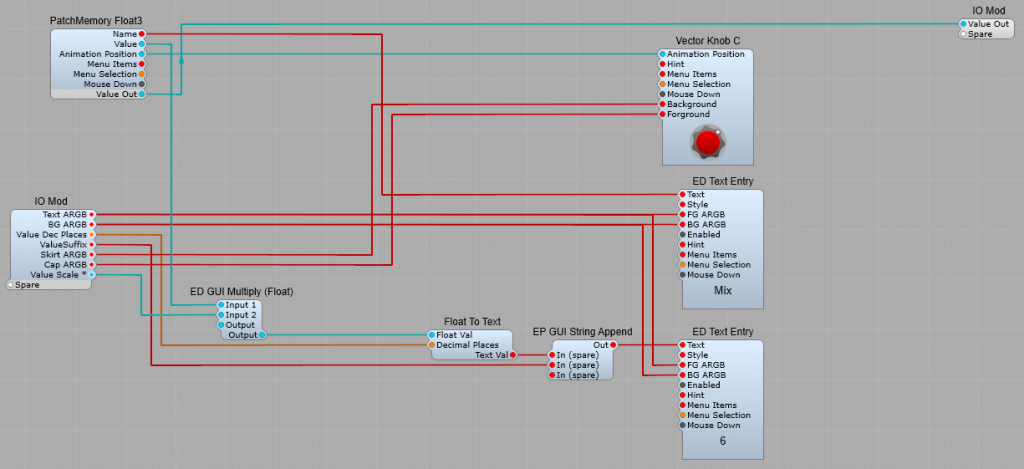The width and height of the screenshot is (1024, 469).
Task: Click the ValueSuffix pin on IO Mod
Action: tap(92, 244)
